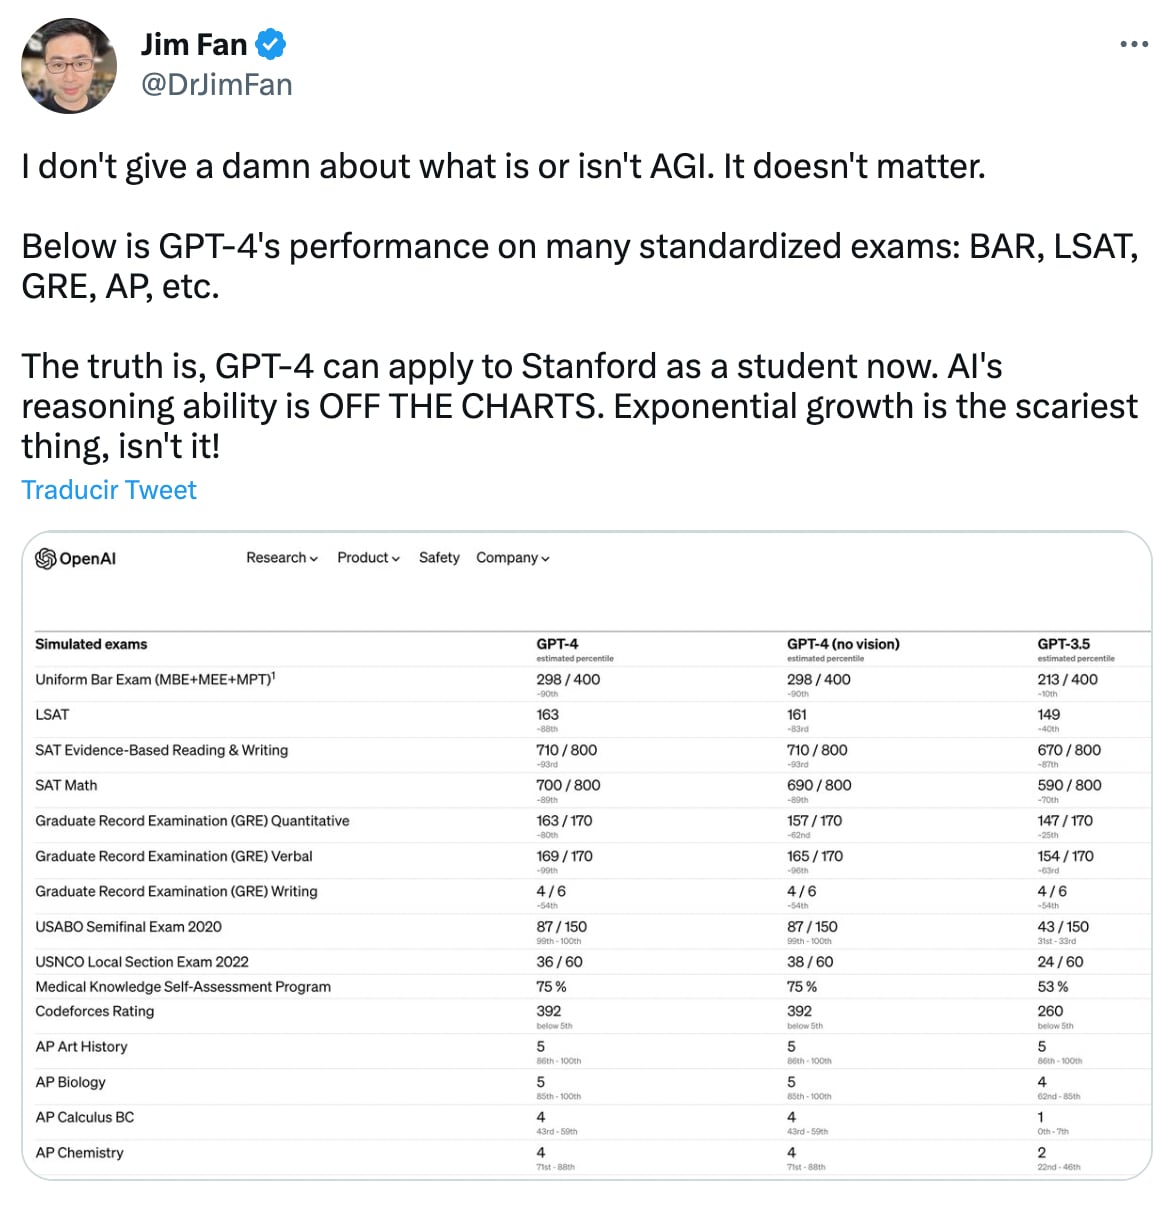Click the GPT-3.5 column header
Viewport: 1174px width, 1214px height.
tap(1064, 644)
